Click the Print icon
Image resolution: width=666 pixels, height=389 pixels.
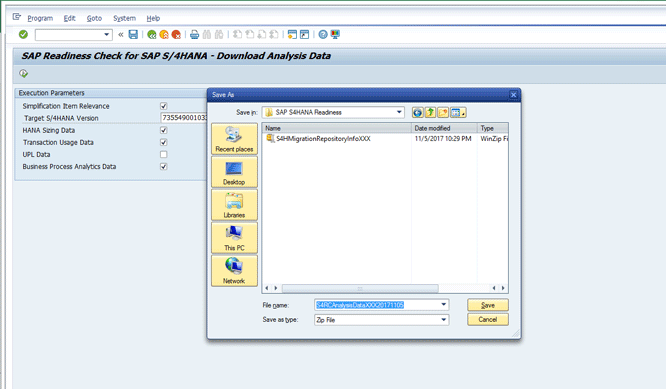(195, 35)
